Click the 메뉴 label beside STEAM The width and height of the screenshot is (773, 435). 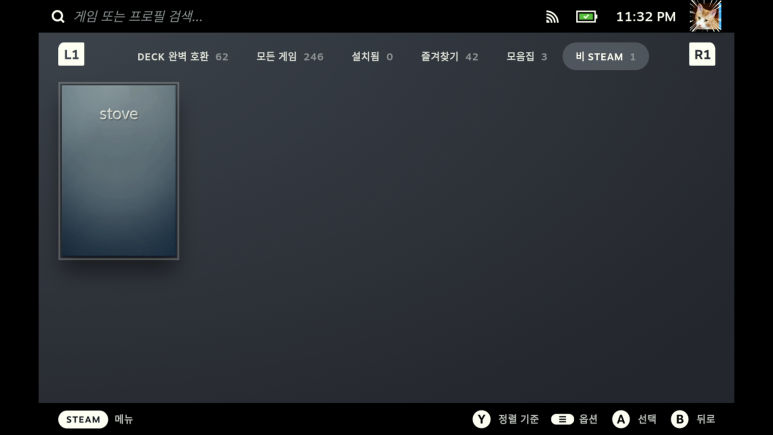click(124, 419)
